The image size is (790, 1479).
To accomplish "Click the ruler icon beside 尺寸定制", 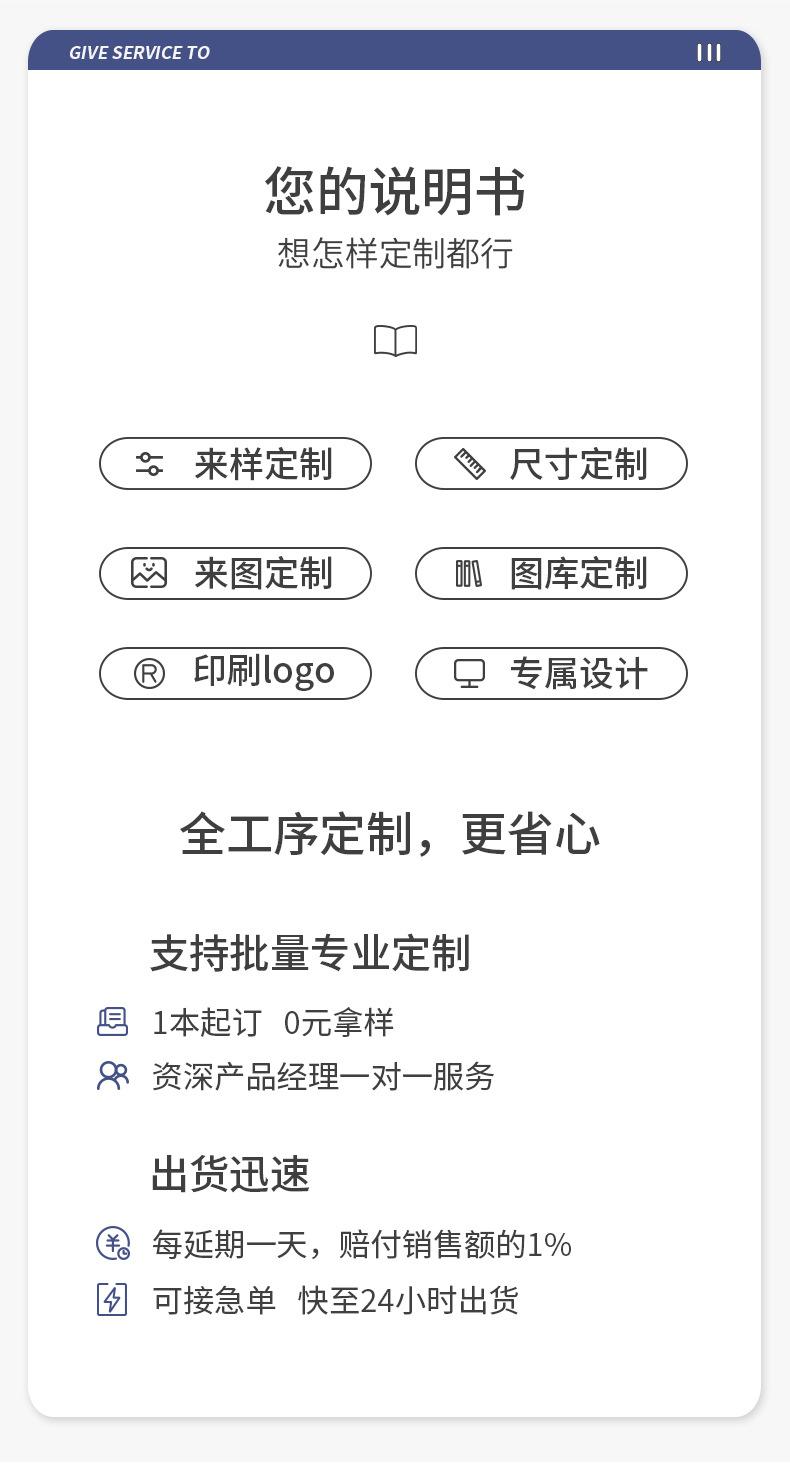I will click(x=470, y=464).
